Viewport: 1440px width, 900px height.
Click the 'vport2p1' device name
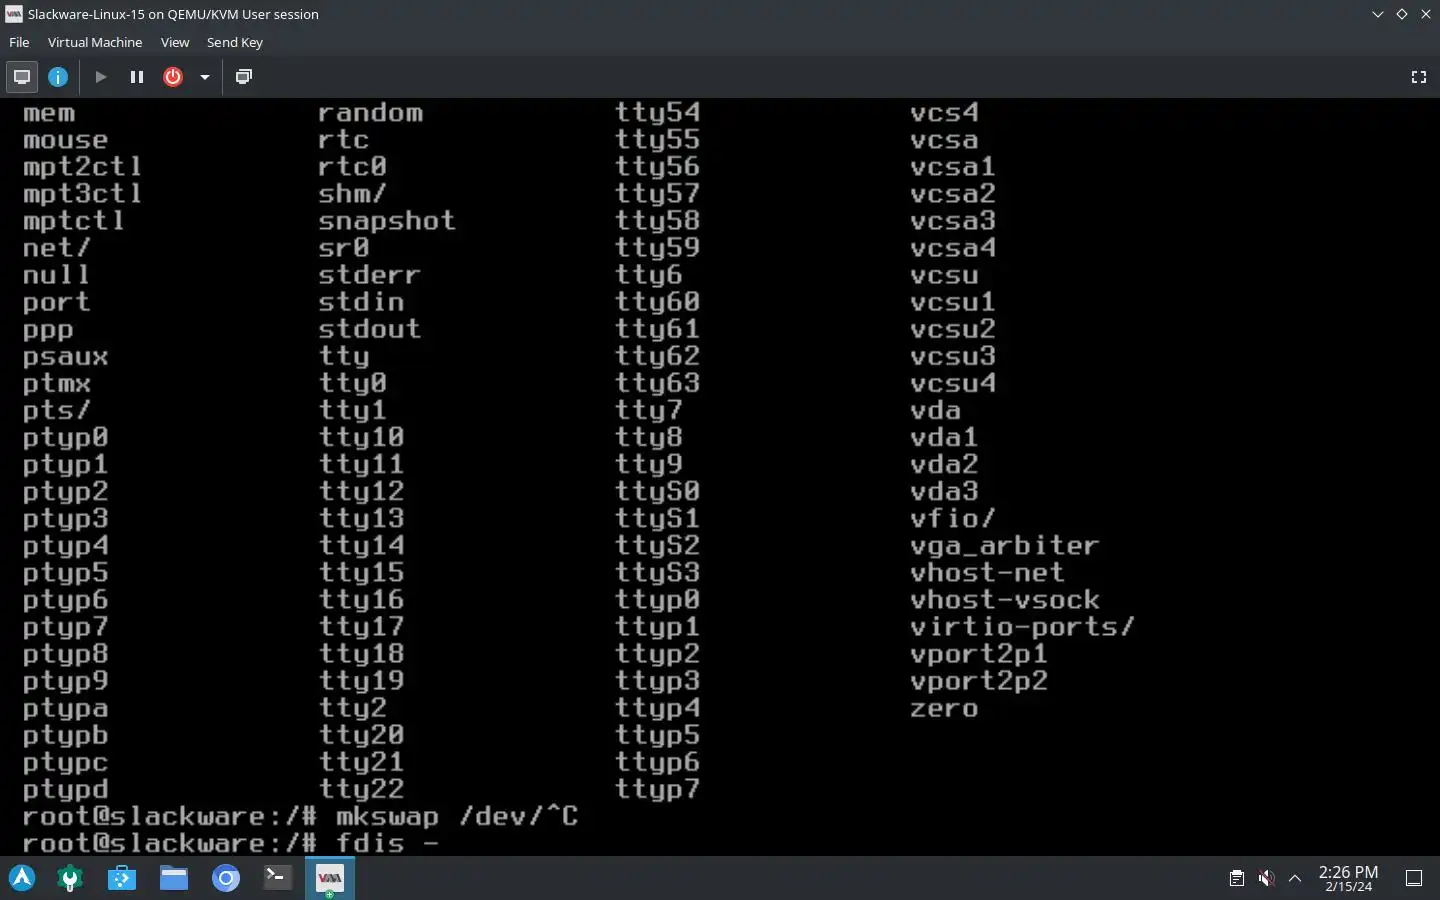click(978, 654)
